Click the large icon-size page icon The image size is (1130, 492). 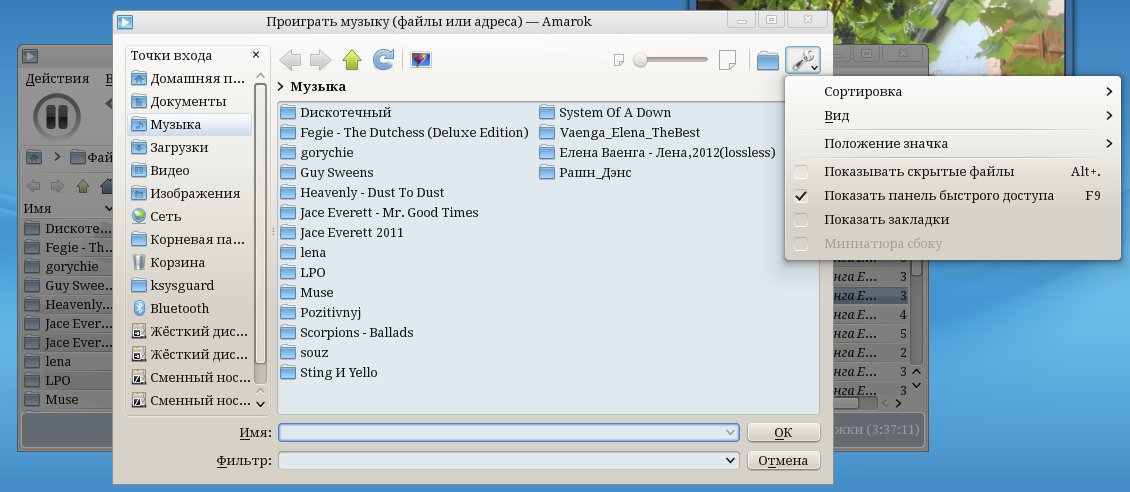click(x=727, y=60)
